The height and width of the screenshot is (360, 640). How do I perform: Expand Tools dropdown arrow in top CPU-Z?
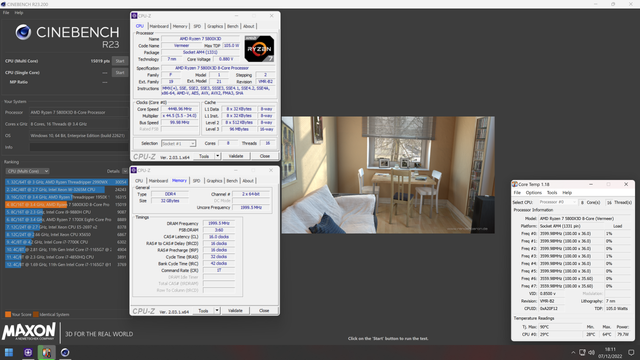click(x=218, y=156)
